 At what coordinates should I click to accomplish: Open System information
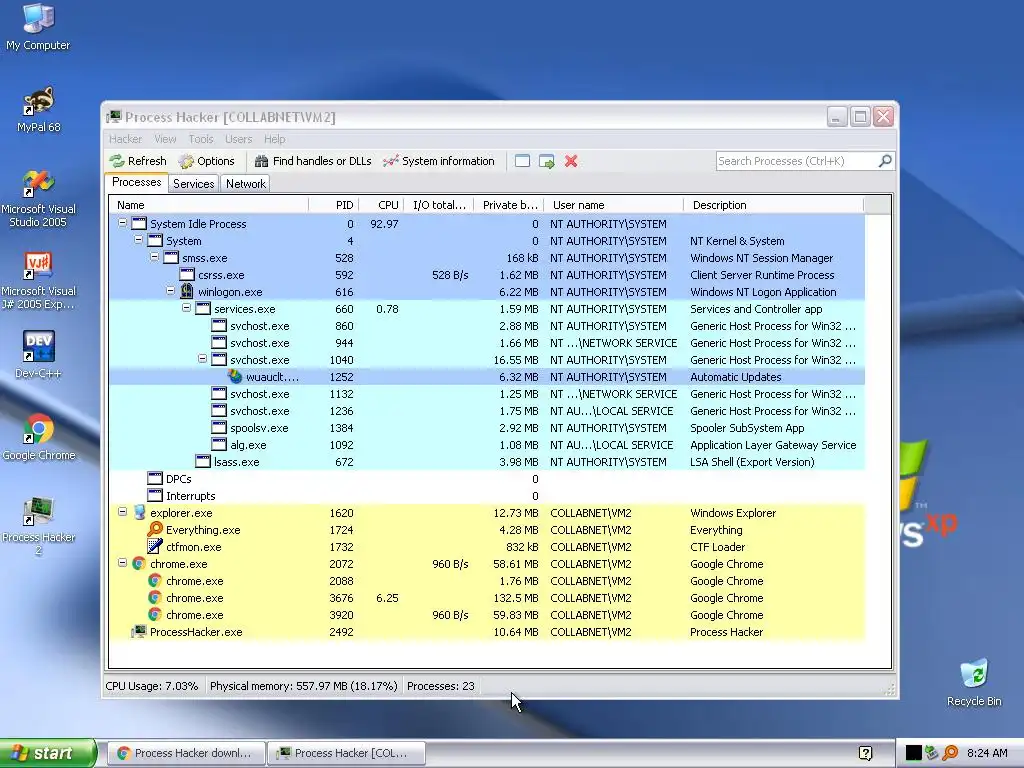click(x=439, y=161)
